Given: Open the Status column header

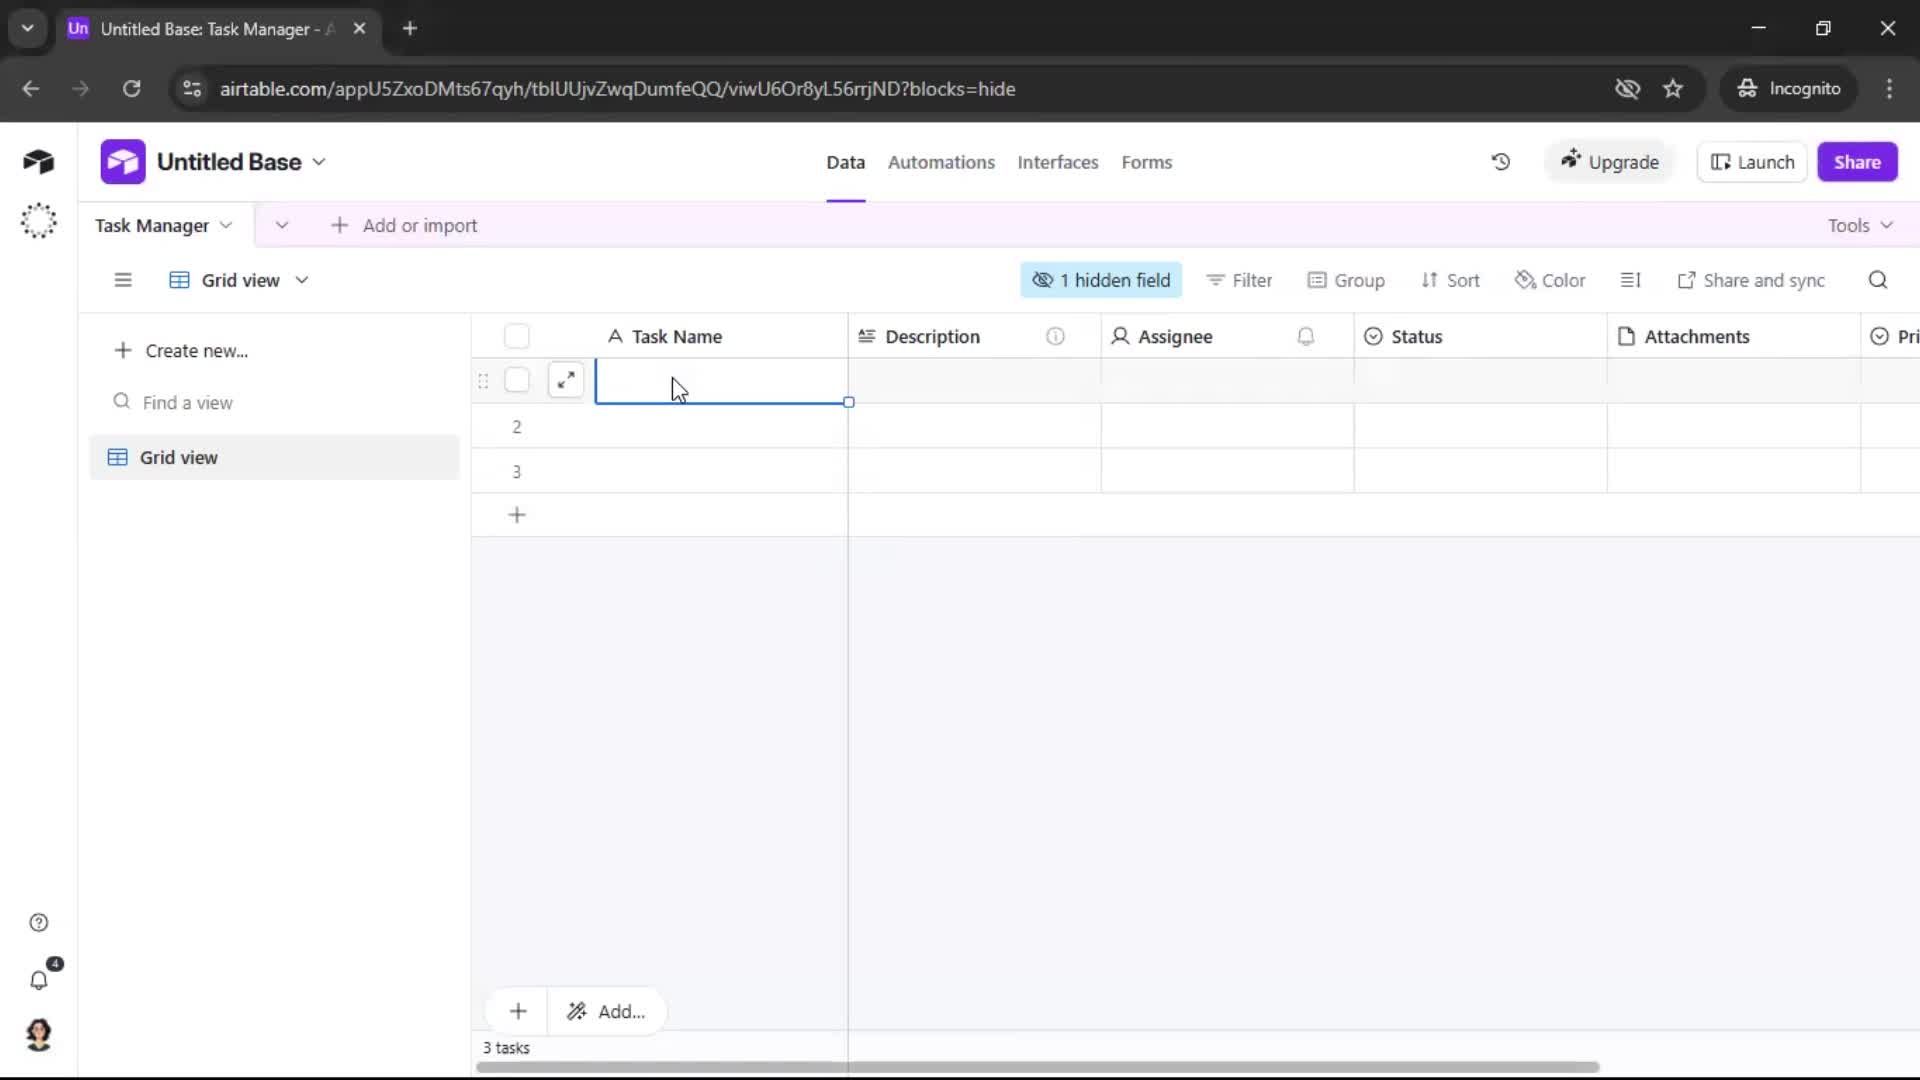Looking at the screenshot, I should pos(1480,337).
